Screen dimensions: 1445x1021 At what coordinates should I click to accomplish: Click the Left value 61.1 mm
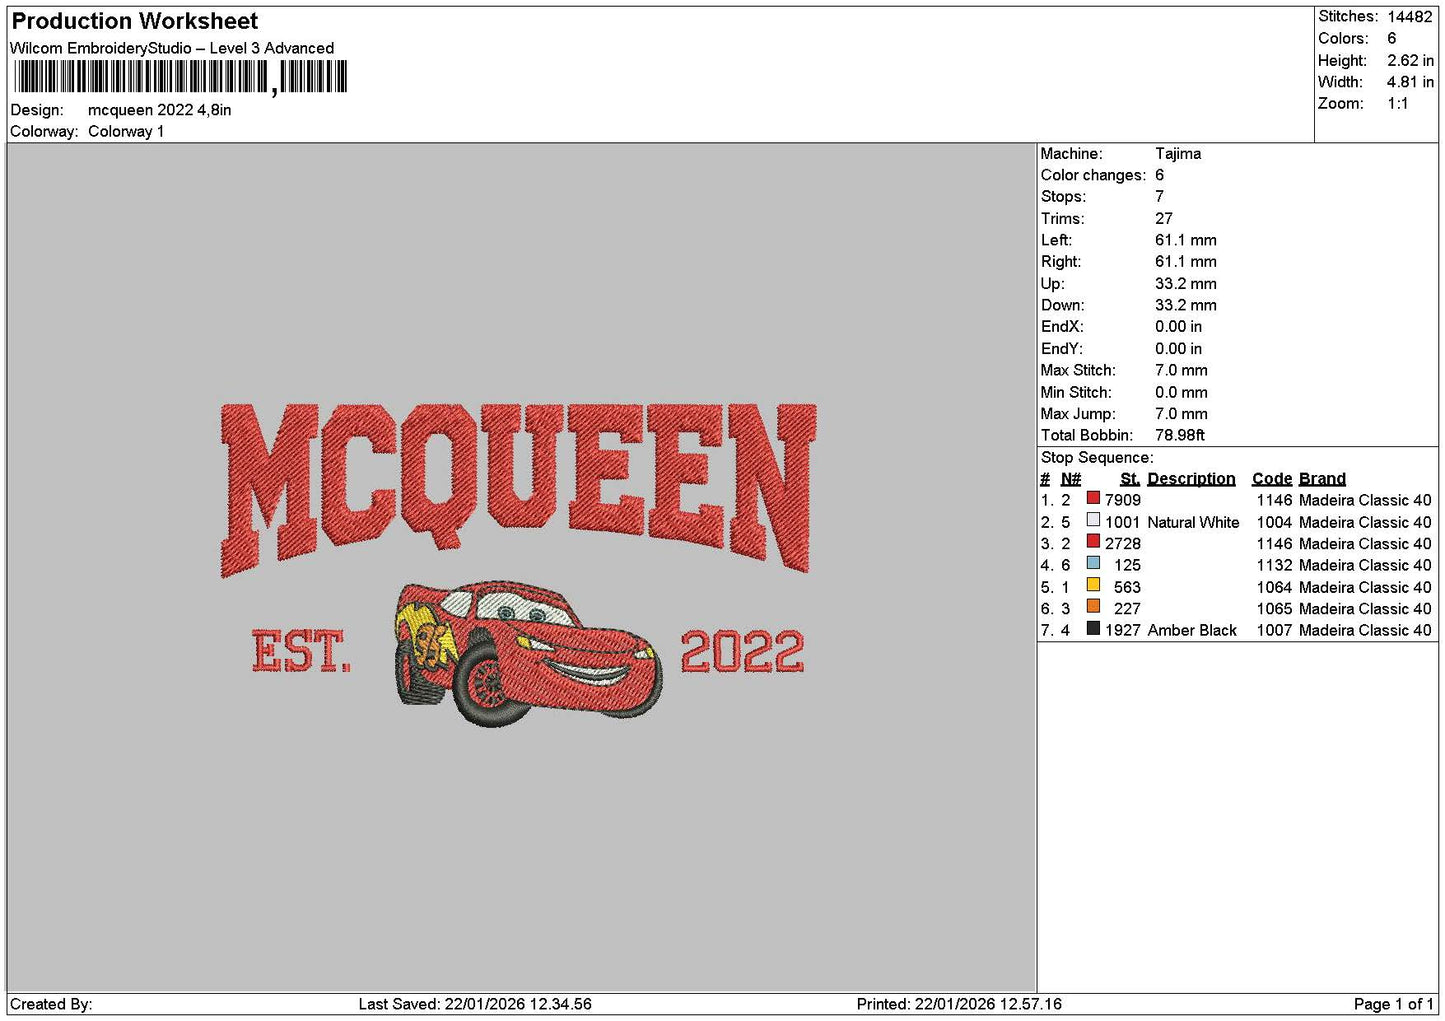click(x=1186, y=240)
